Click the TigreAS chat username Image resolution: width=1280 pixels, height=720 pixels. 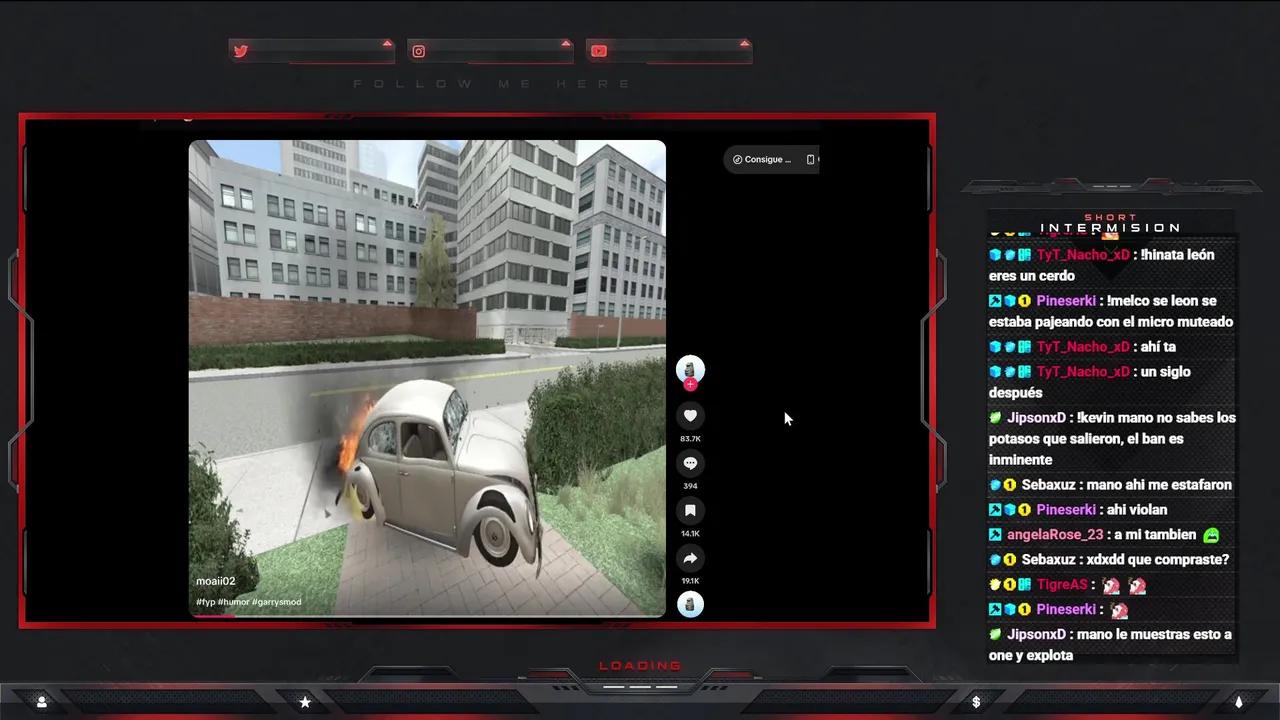(1061, 585)
